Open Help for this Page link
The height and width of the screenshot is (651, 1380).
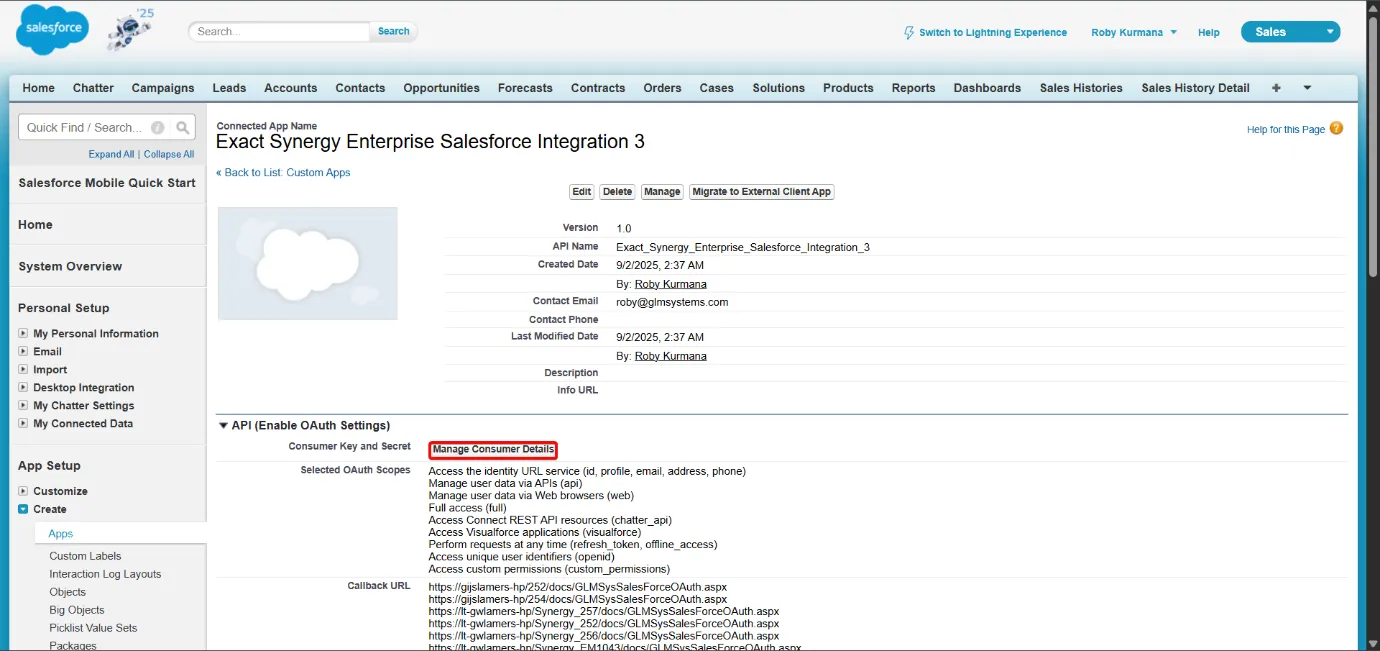click(x=1286, y=129)
